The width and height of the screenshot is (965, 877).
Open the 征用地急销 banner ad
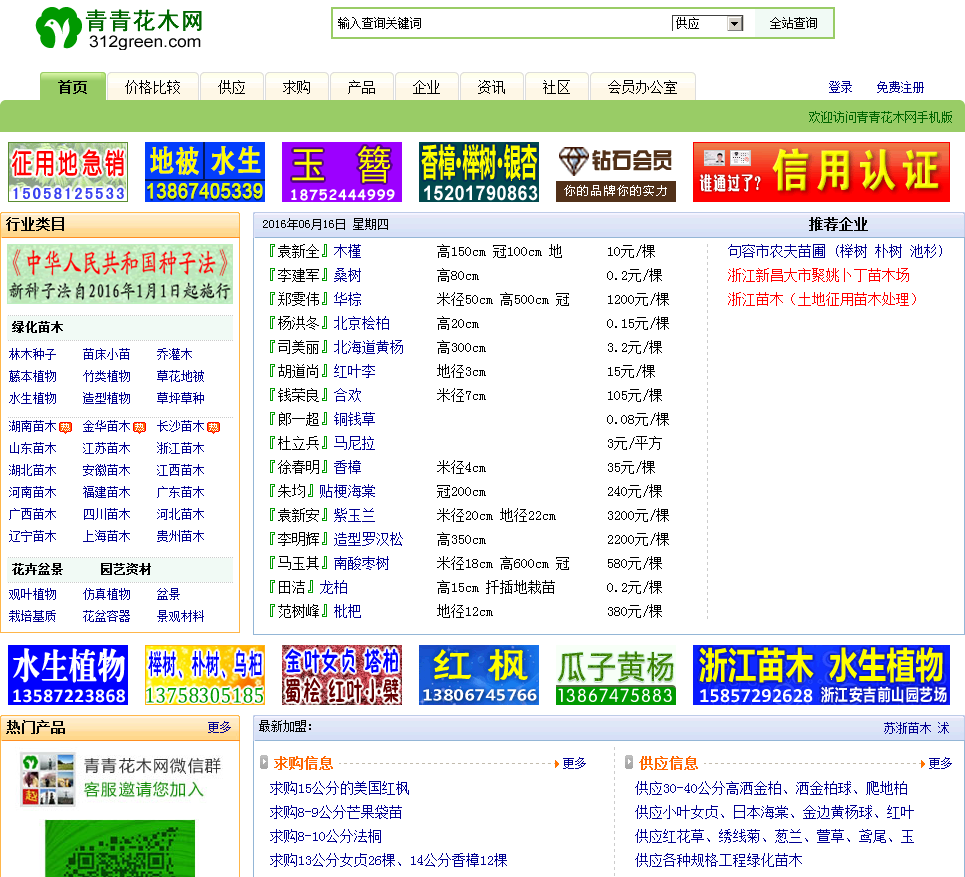pyautogui.click(x=68, y=172)
